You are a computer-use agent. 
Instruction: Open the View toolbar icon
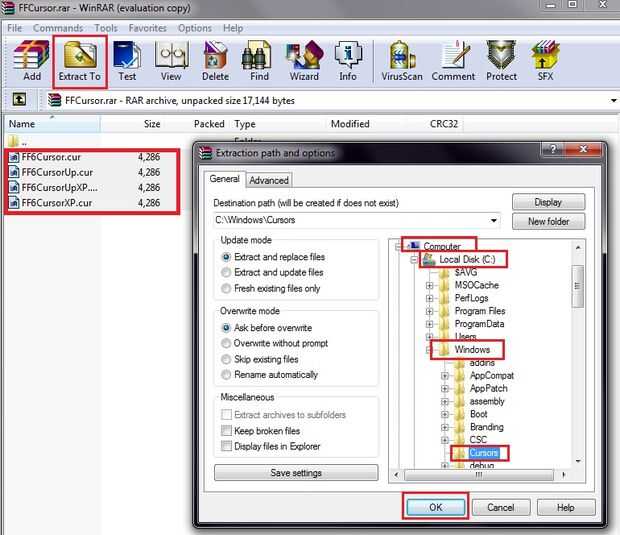click(x=171, y=61)
